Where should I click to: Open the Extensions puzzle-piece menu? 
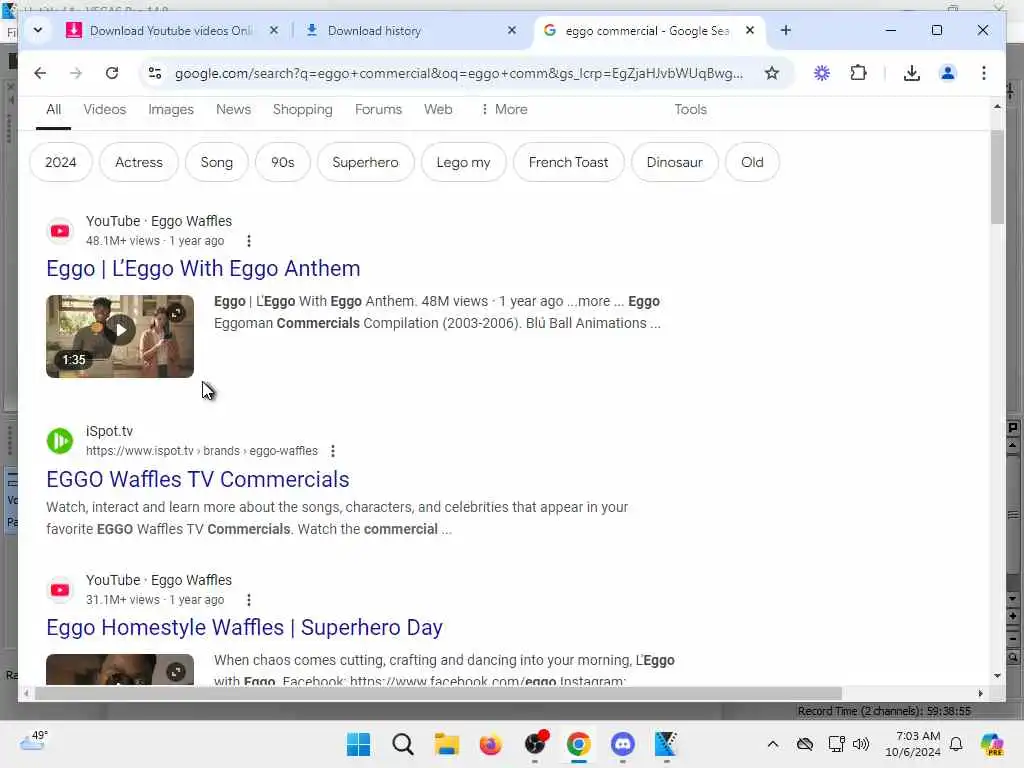(x=858, y=73)
